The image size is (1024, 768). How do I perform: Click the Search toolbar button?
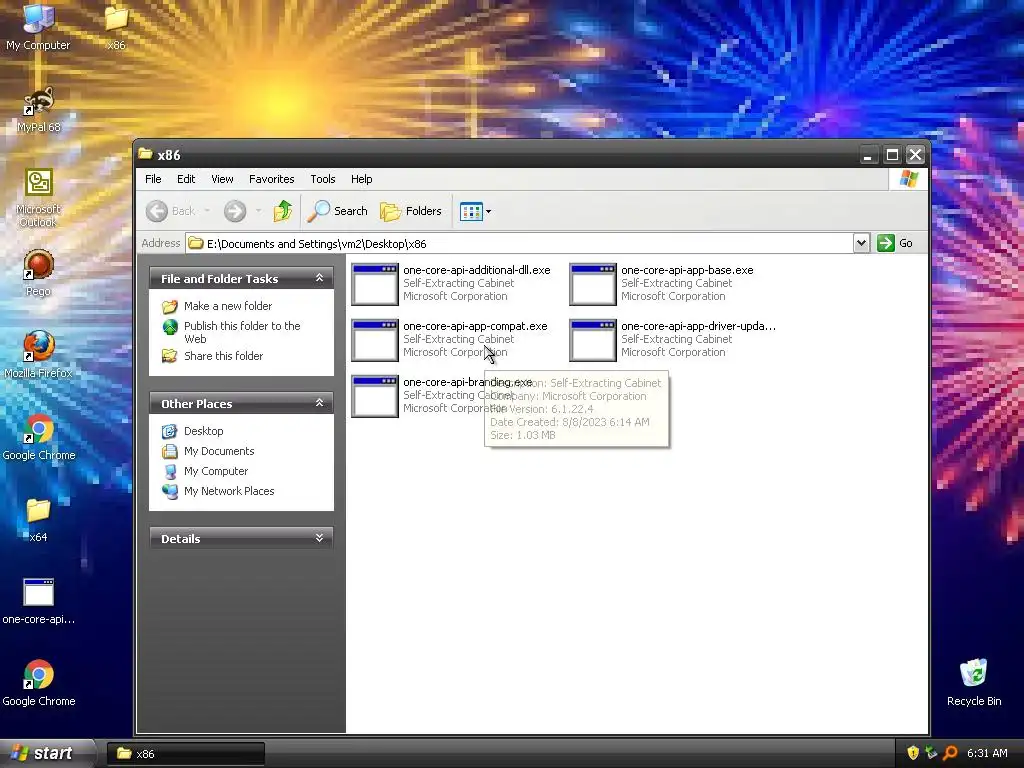[x=338, y=211]
